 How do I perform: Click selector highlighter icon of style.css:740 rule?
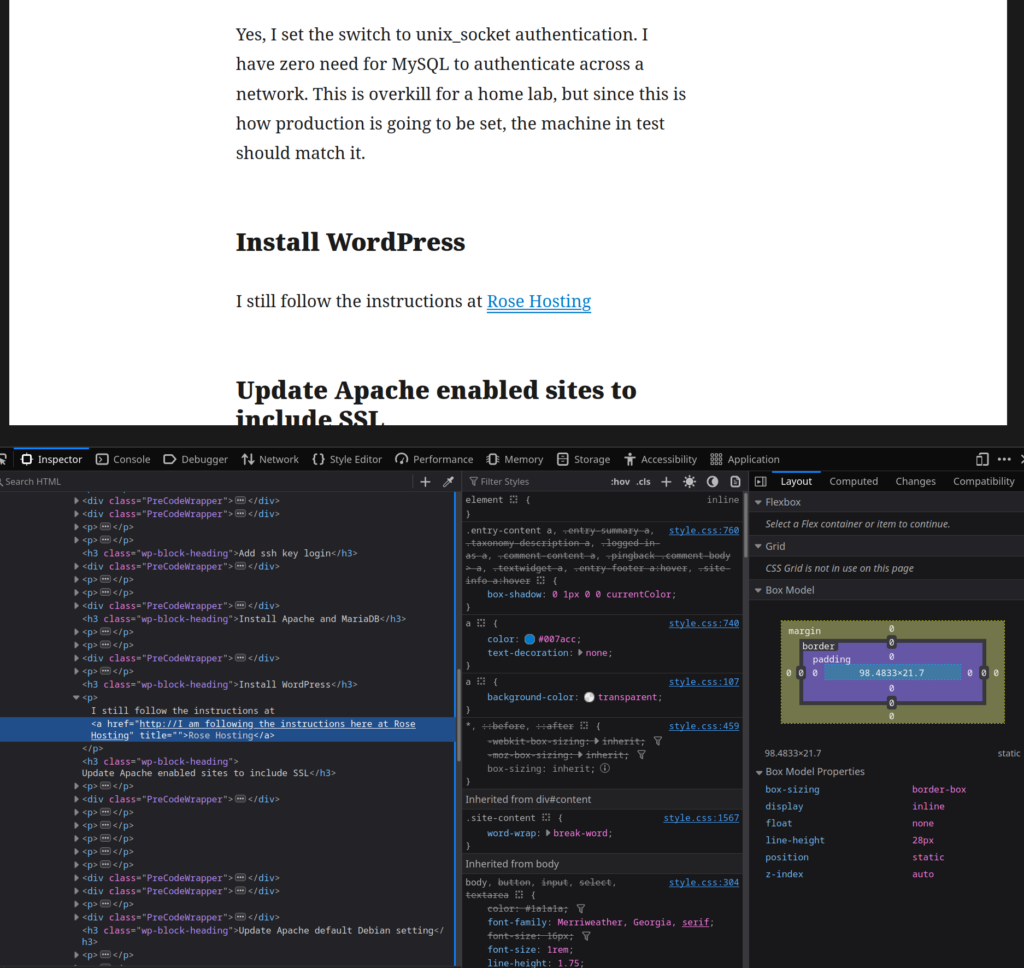coord(481,623)
